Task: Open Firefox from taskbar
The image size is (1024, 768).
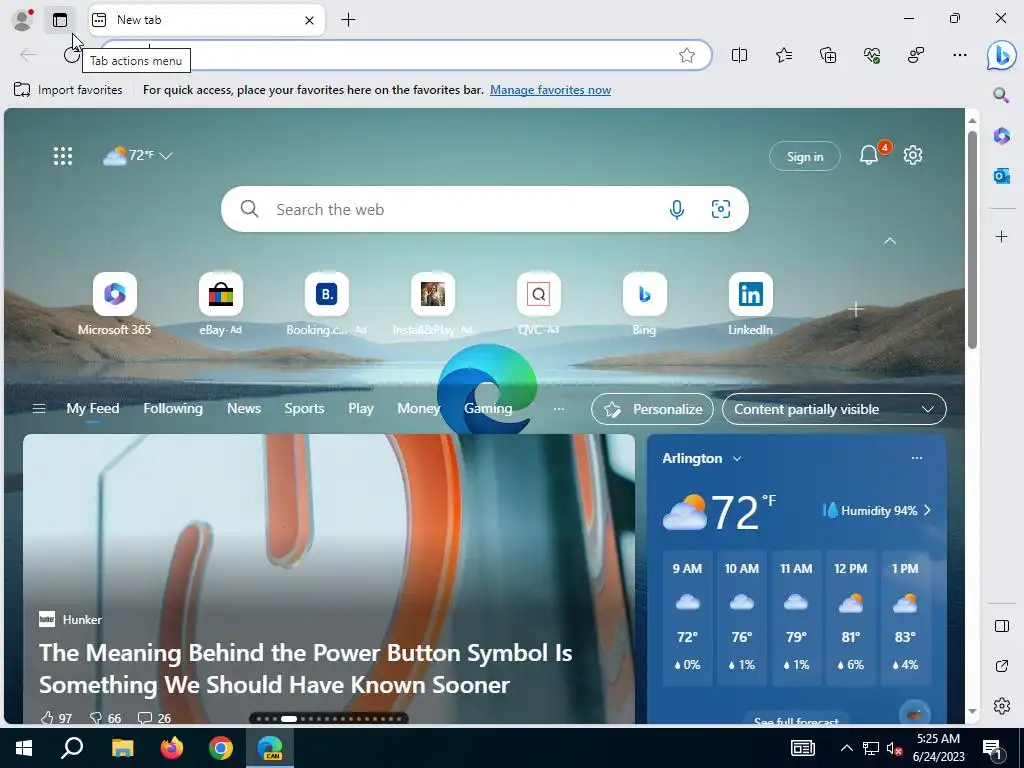Action: coord(172,748)
